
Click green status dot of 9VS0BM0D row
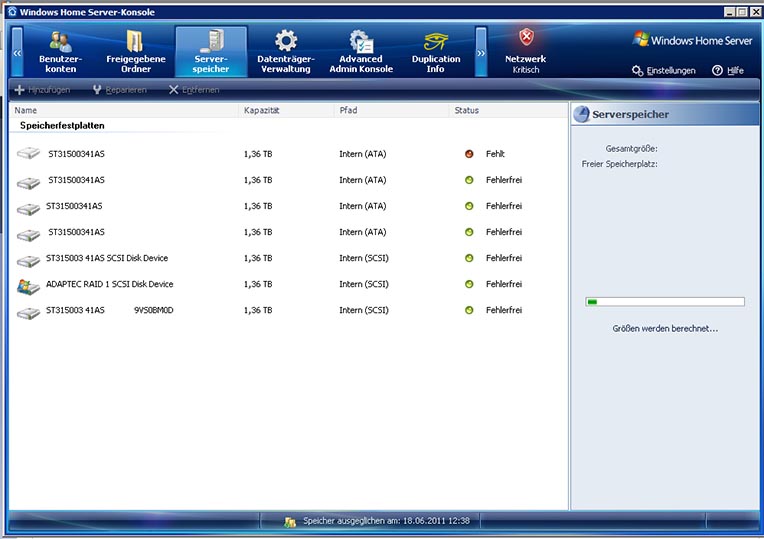click(469, 310)
